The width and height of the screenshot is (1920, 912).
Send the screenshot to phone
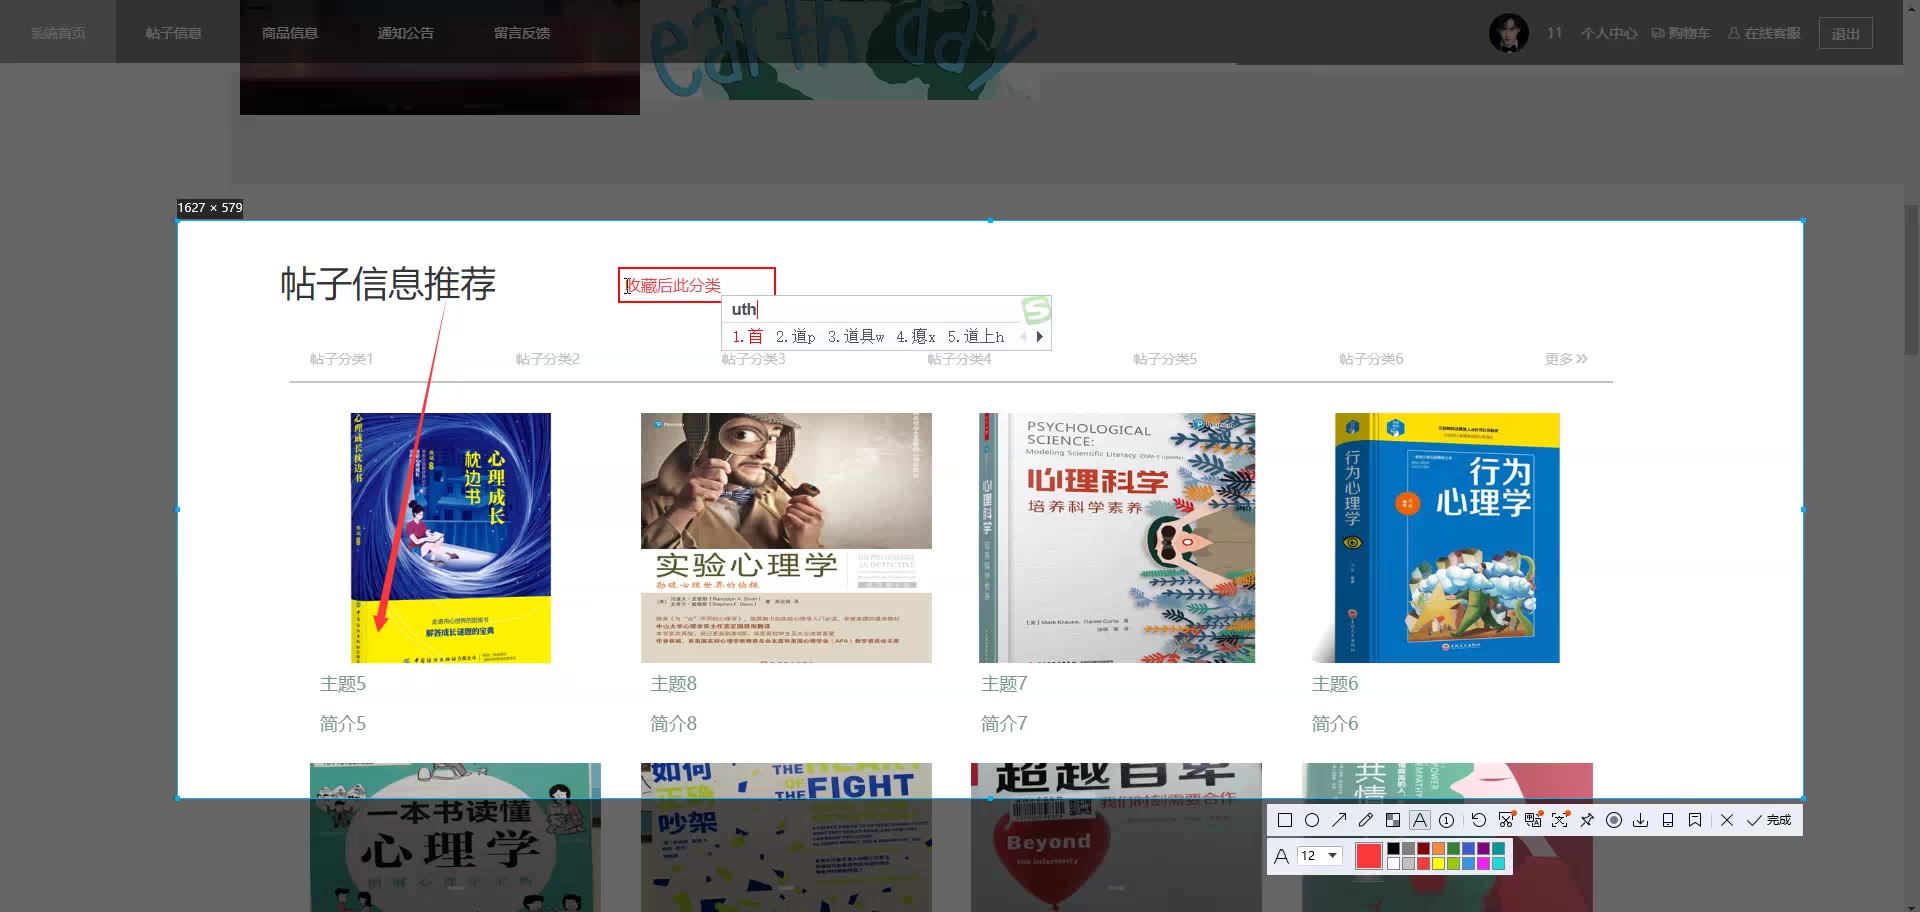(x=1668, y=820)
